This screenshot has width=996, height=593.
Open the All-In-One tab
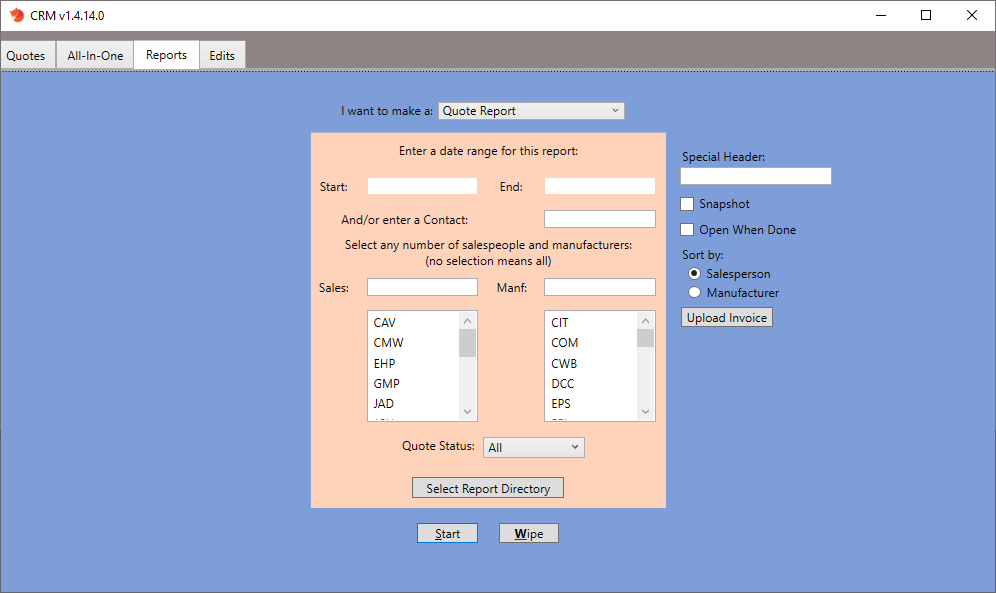[x=95, y=55]
